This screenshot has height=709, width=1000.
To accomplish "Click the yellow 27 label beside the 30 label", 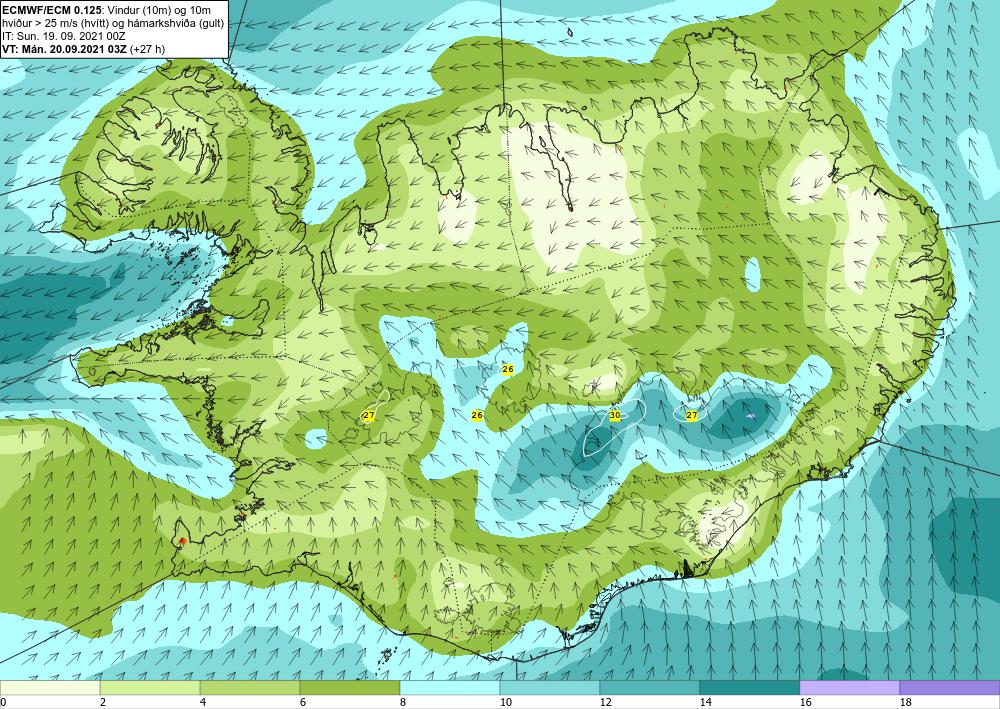I will pos(692,415).
